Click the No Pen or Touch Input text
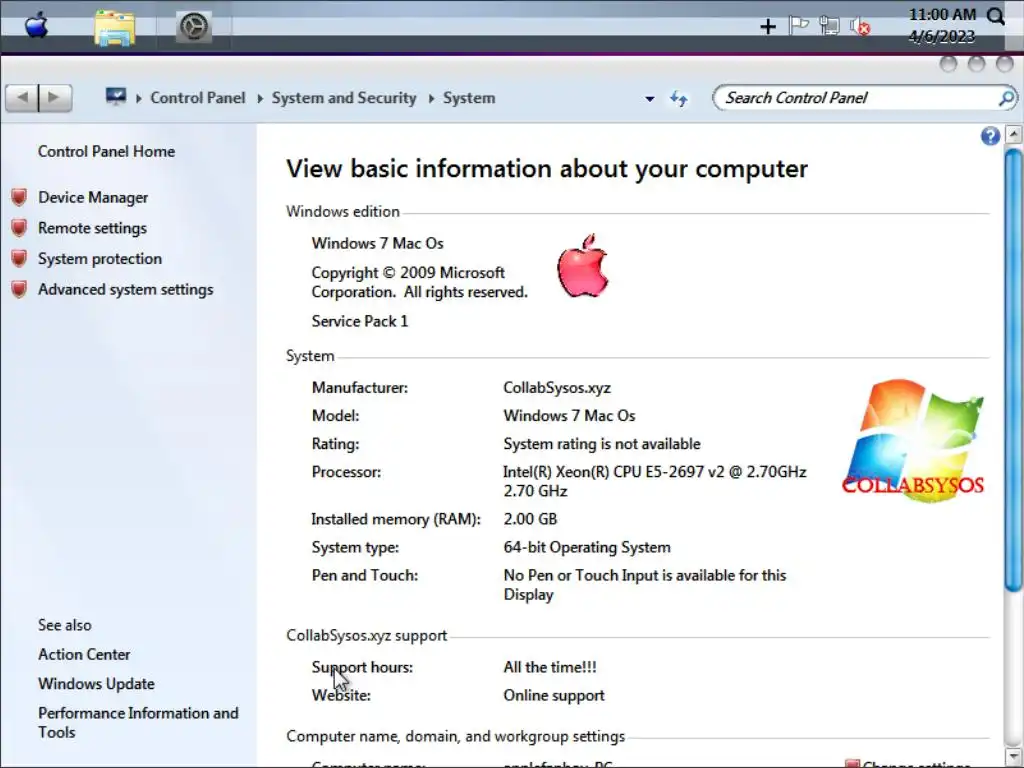 click(645, 585)
